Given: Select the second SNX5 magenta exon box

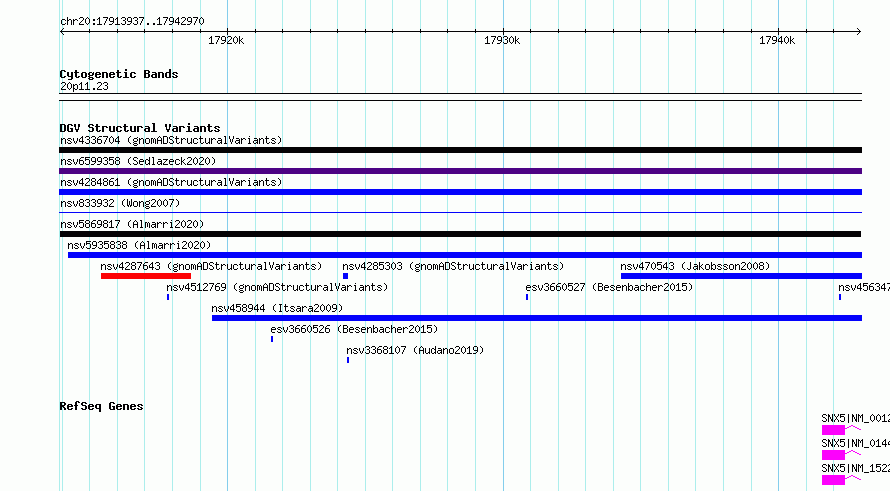Looking at the screenshot, I should (x=833, y=455).
